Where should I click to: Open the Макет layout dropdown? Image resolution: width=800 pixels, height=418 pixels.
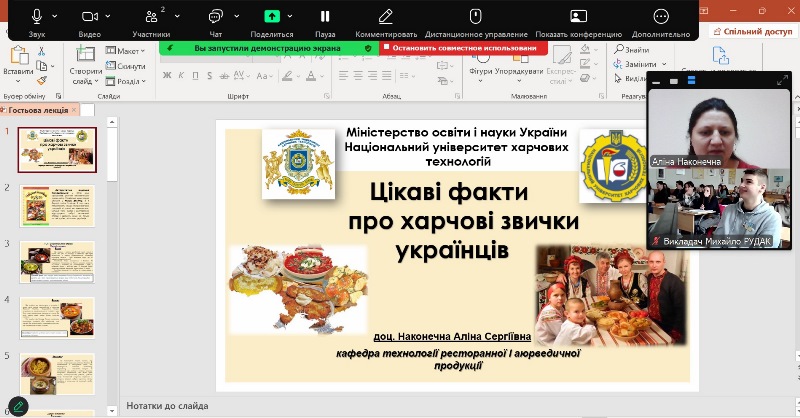(125, 51)
